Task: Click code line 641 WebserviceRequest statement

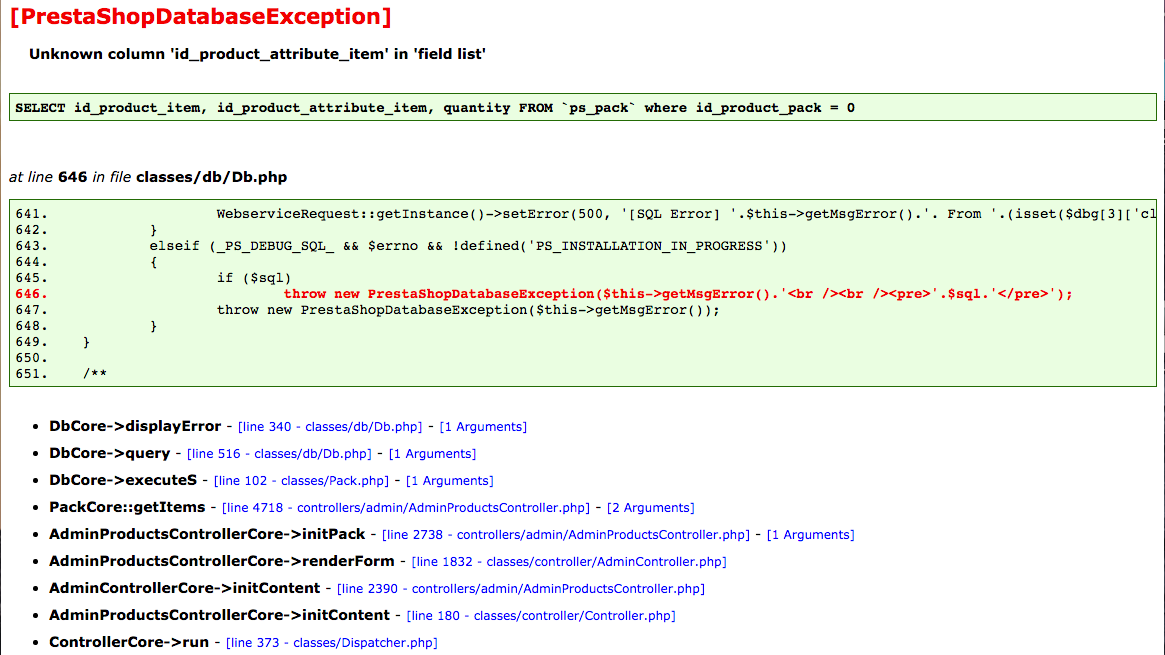Action: [x=686, y=215]
